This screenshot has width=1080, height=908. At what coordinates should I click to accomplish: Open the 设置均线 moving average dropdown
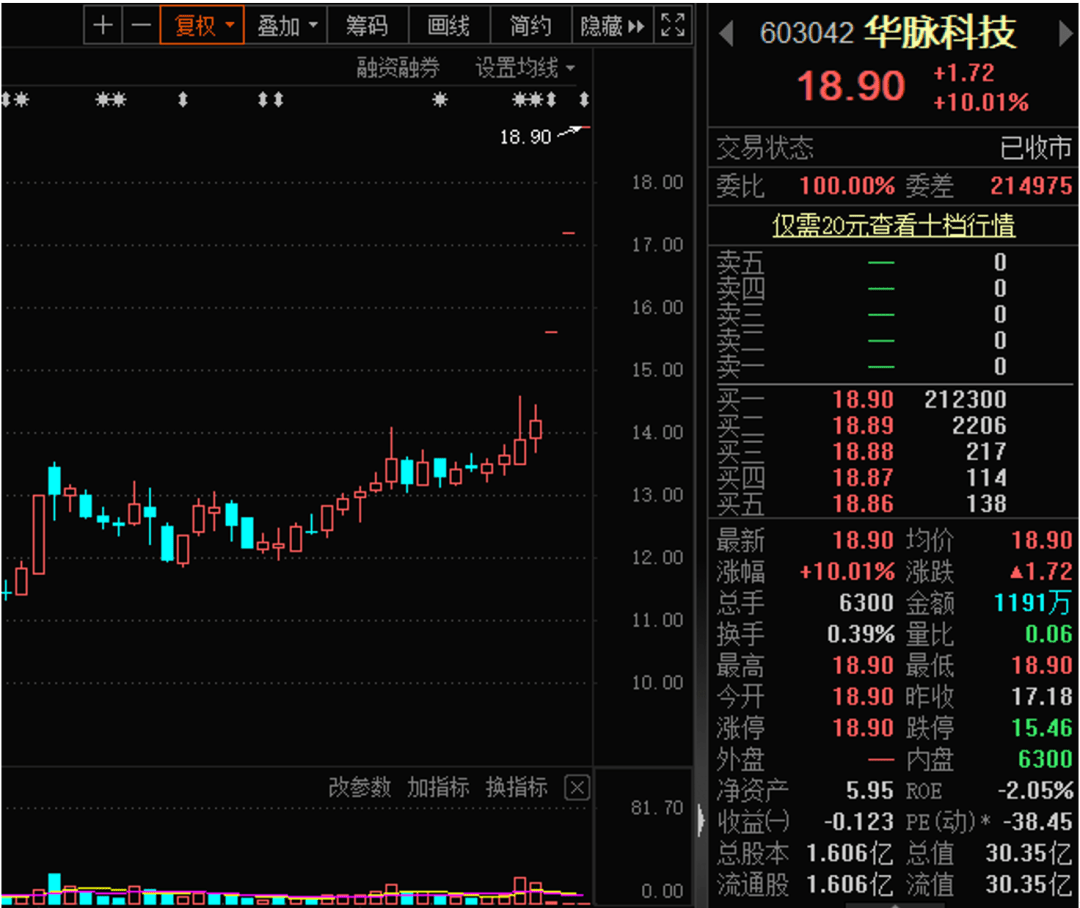click(524, 68)
